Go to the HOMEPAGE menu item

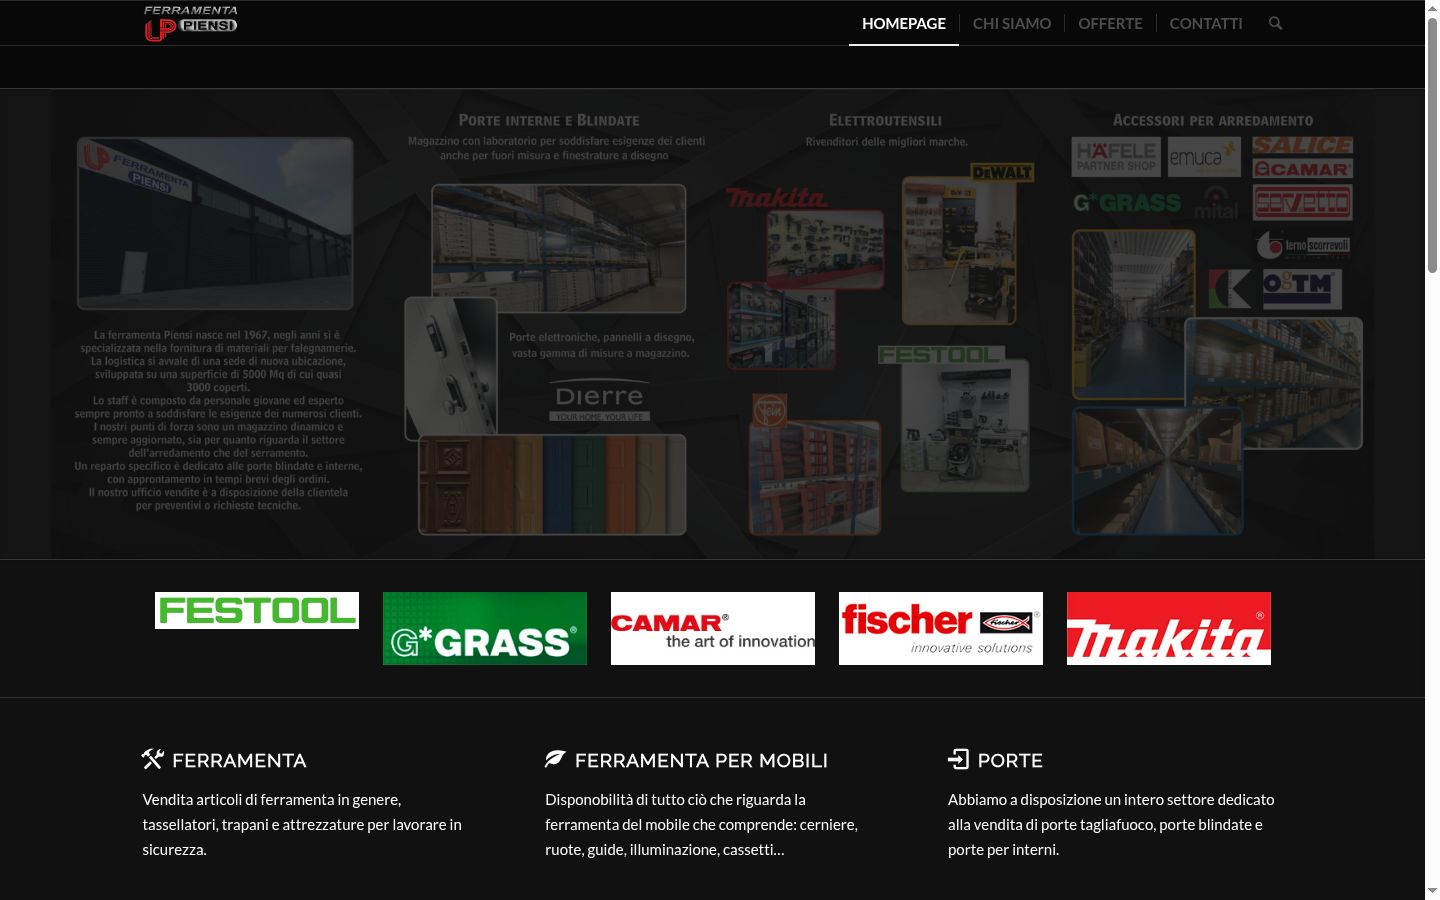click(x=904, y=23)
